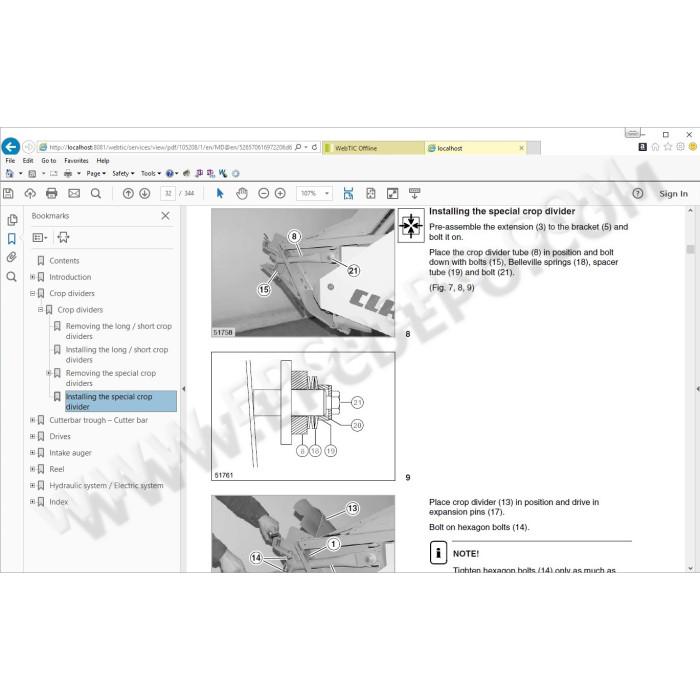This screenshot has width=700, height=700.
Task: Click the smiley feedback icon
Action: tap(693, 147)
